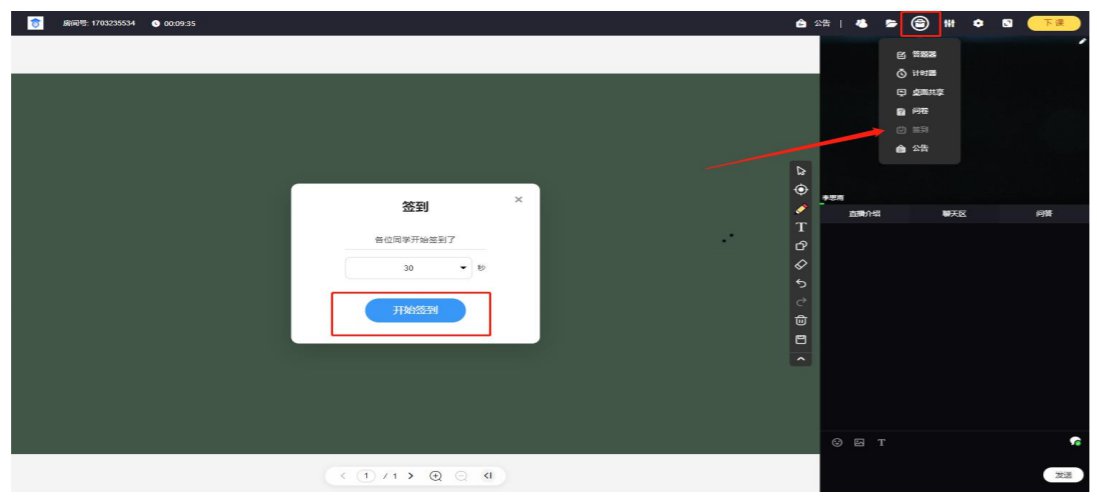Viewport: 1097px width, 503px height.
Task: Open the 30 seconds duration dropdown
Action: point(409,268)
